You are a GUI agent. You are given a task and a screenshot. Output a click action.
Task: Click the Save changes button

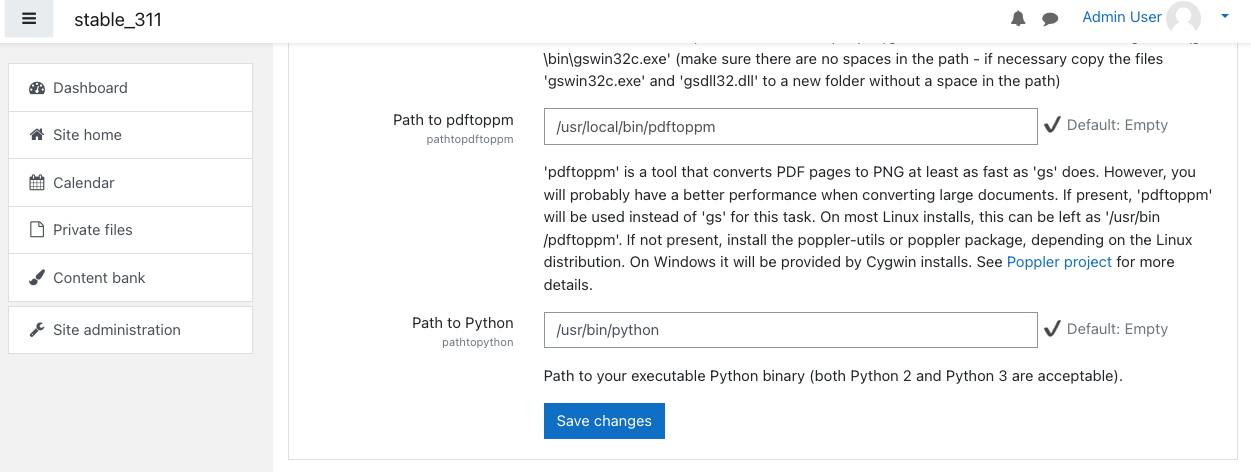[x=604, y=421]
